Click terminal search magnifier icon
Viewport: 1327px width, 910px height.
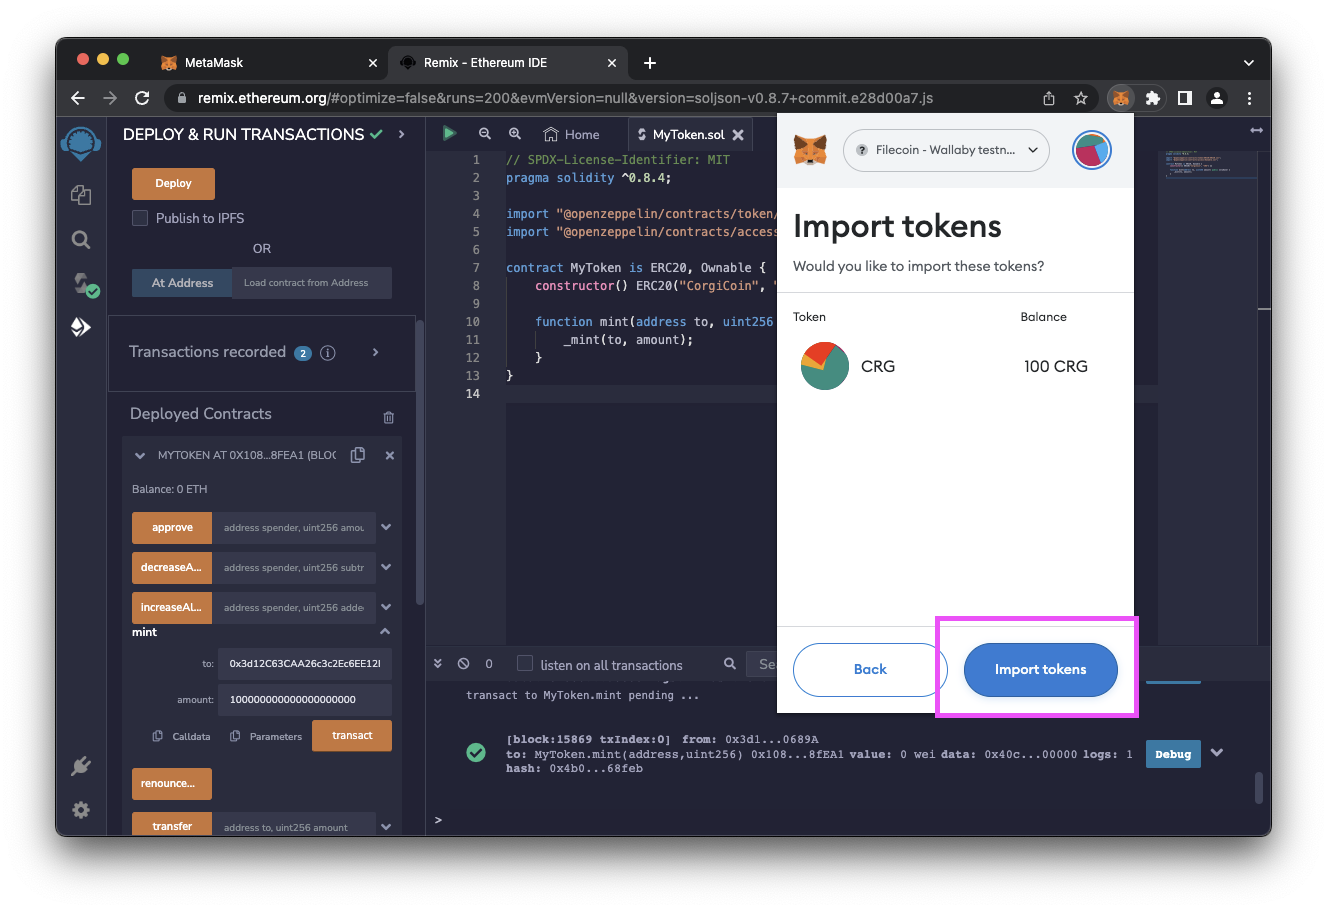[730, 663]
